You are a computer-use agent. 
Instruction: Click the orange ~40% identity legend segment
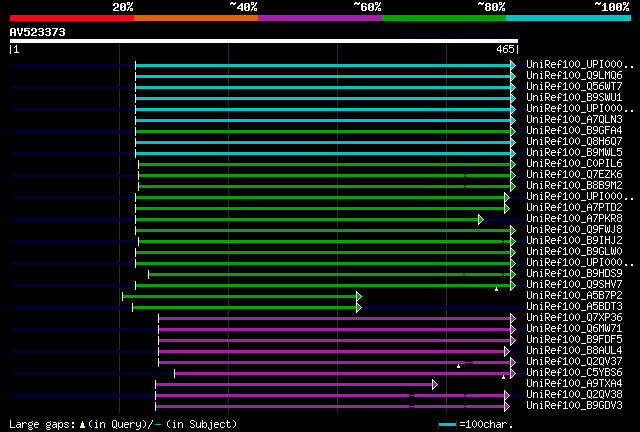click(196, 18)
